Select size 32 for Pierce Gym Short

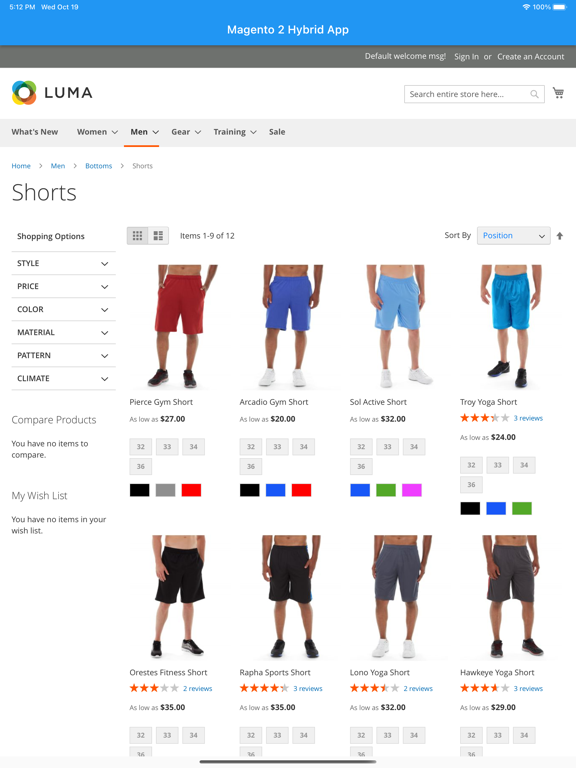(141, 447)
